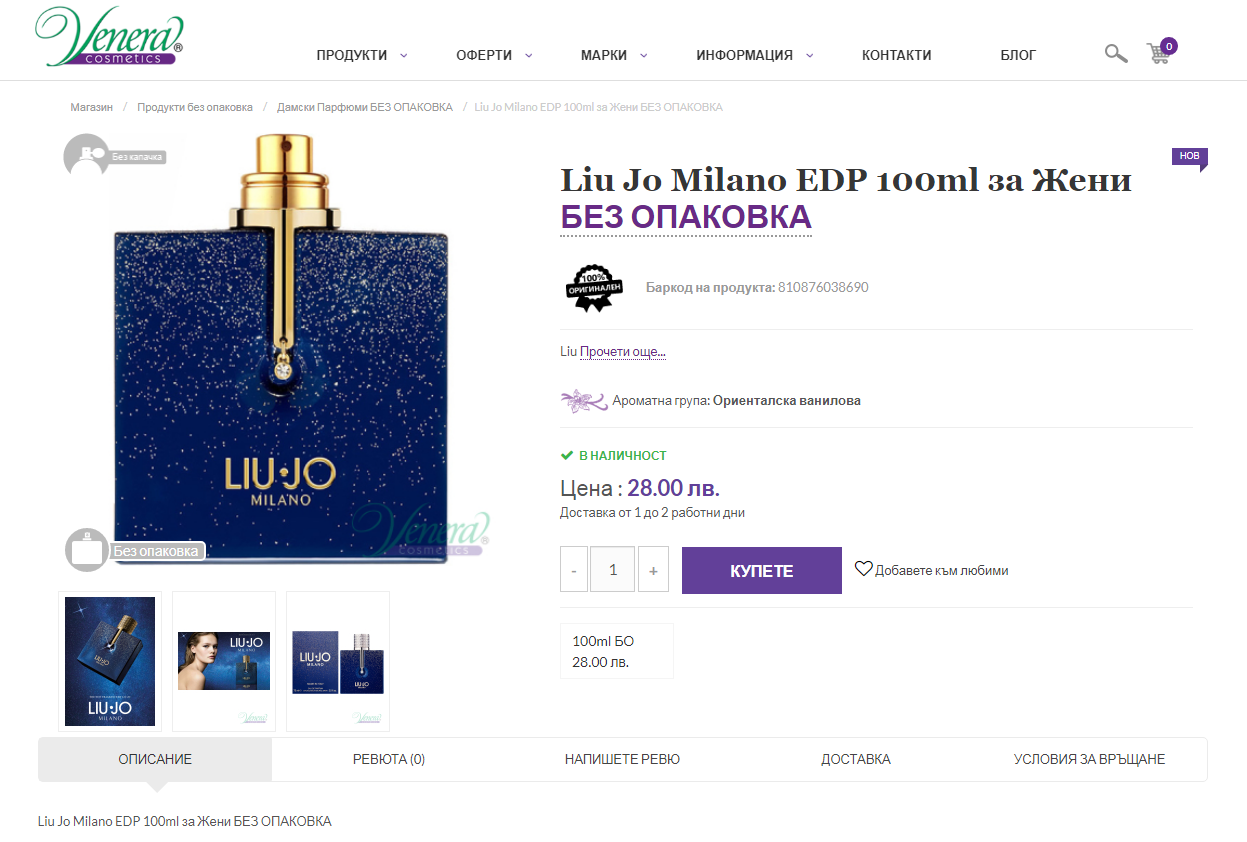Image resolution: width=1247 pixels, height=842 pixels.
Task: Click the 100% Оригинален badge
Action: coord(594,287)
